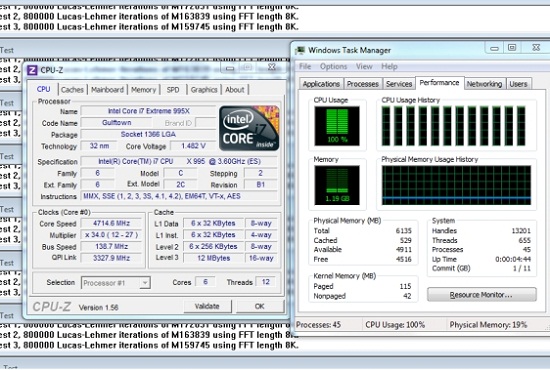The image size is (550, 370).
Task: Click the CPU Usage: 100% status bar entry
Action: click(395, 325)
